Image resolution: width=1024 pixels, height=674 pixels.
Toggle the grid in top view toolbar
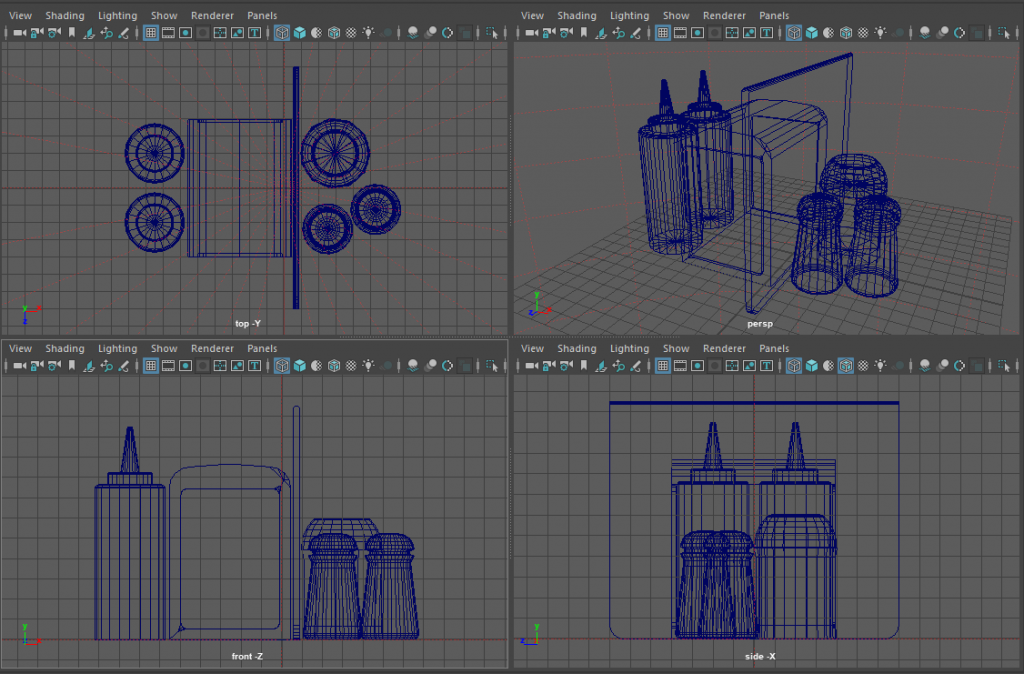click(x=151, y=33)
